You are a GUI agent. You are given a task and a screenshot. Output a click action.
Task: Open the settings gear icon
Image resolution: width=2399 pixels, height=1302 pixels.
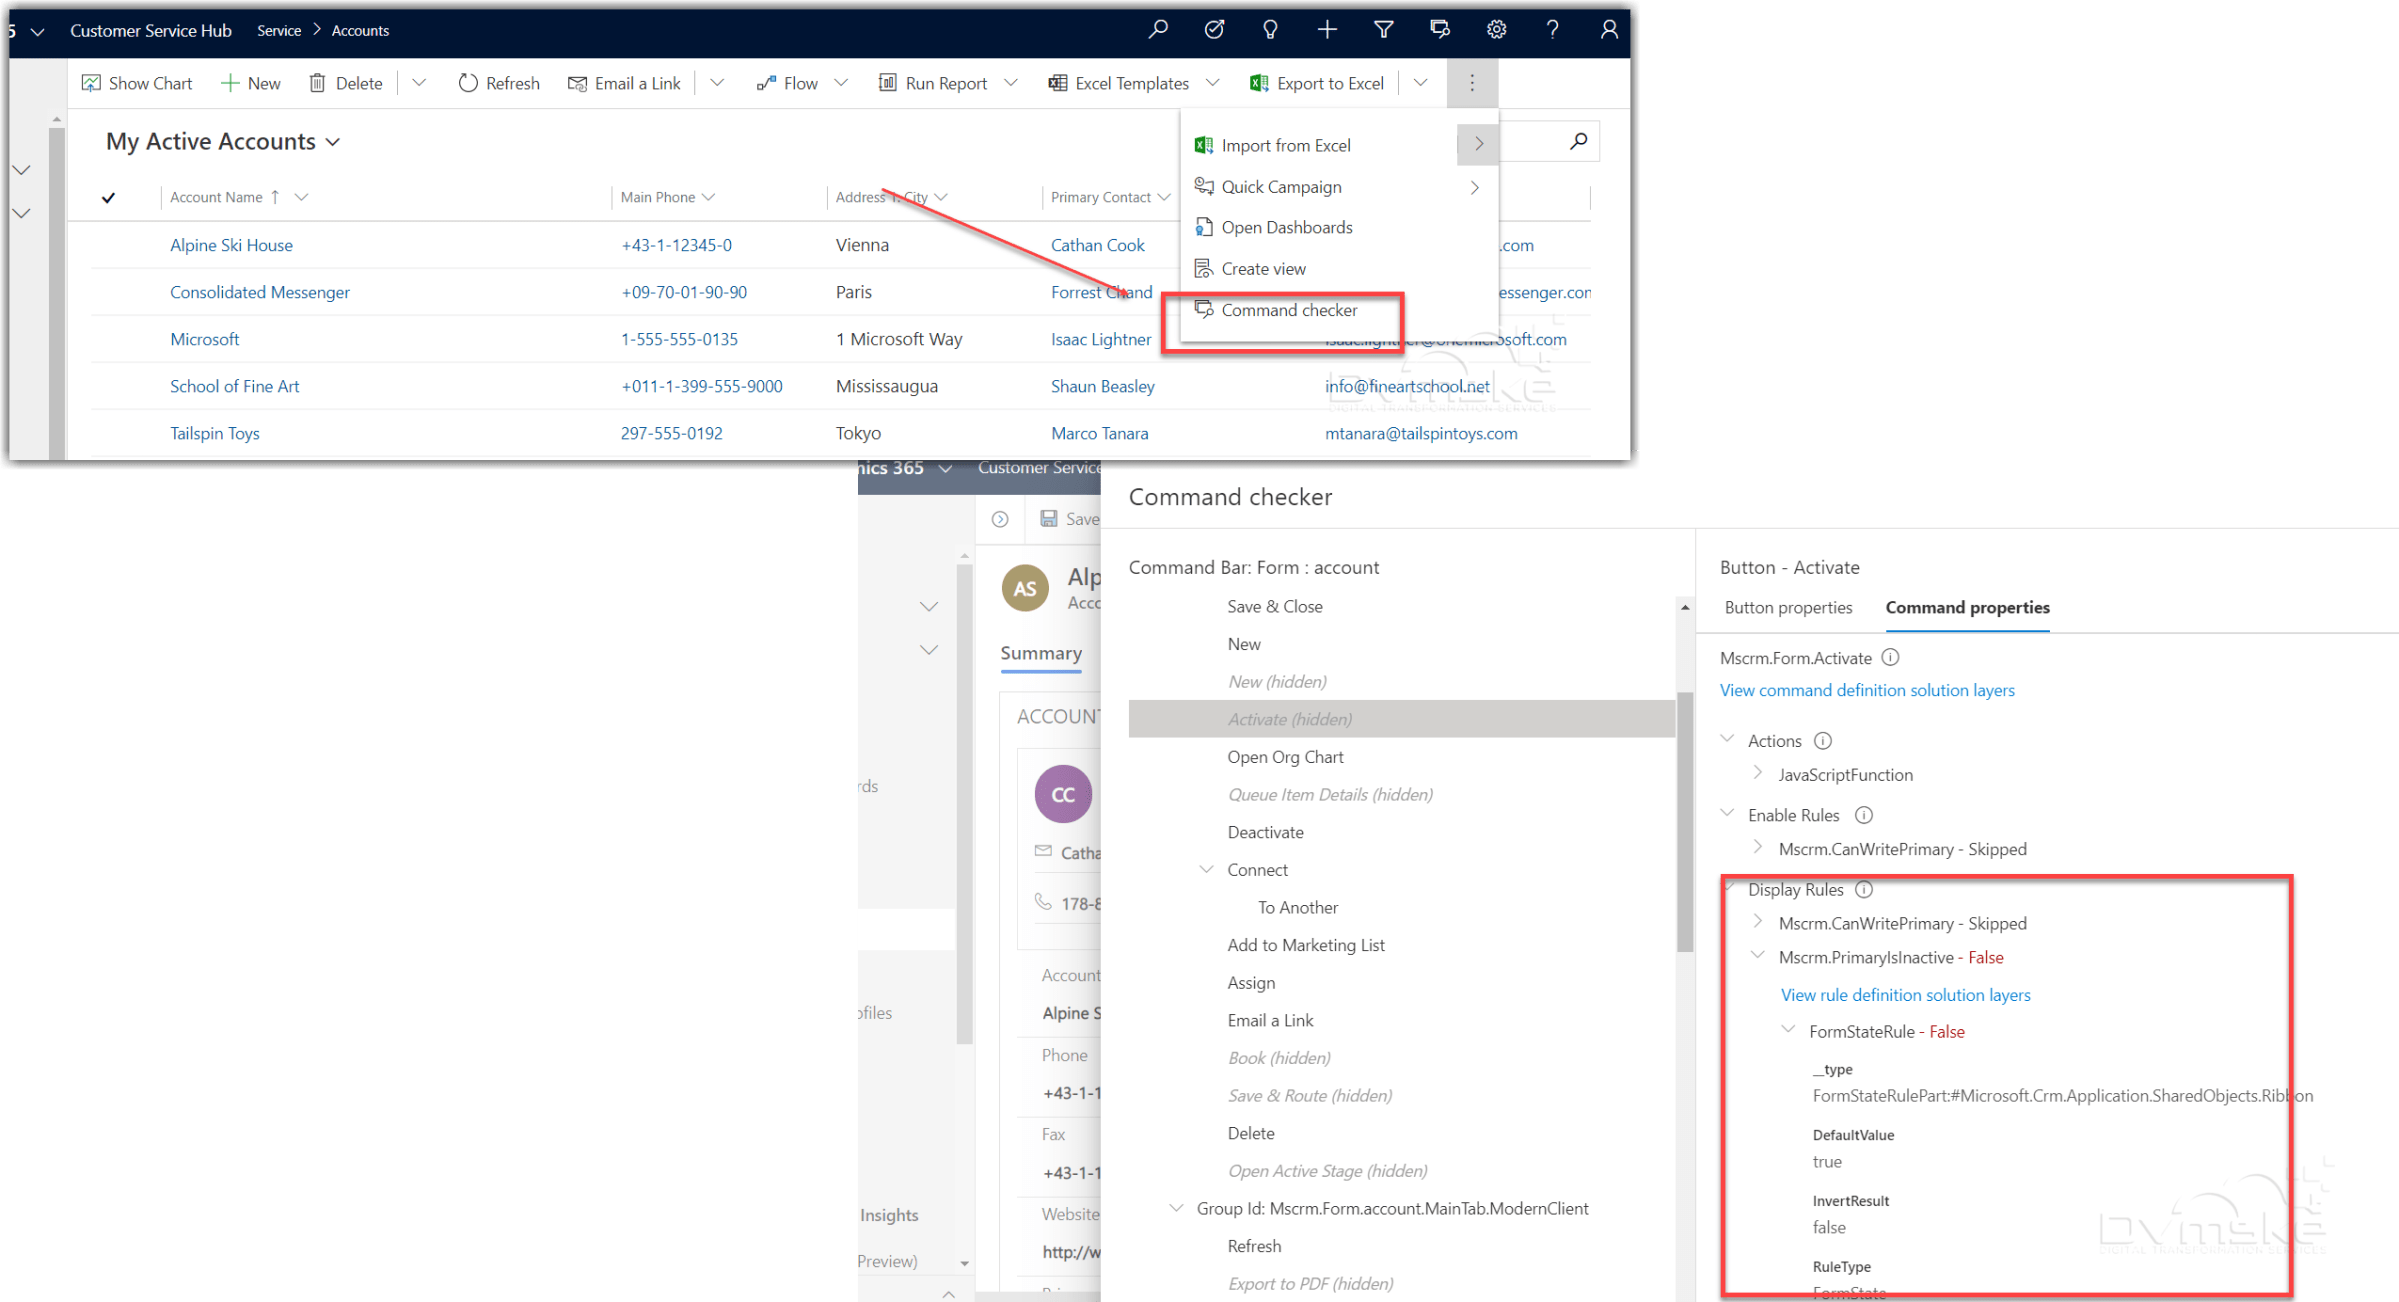(x=1496, y=30)
